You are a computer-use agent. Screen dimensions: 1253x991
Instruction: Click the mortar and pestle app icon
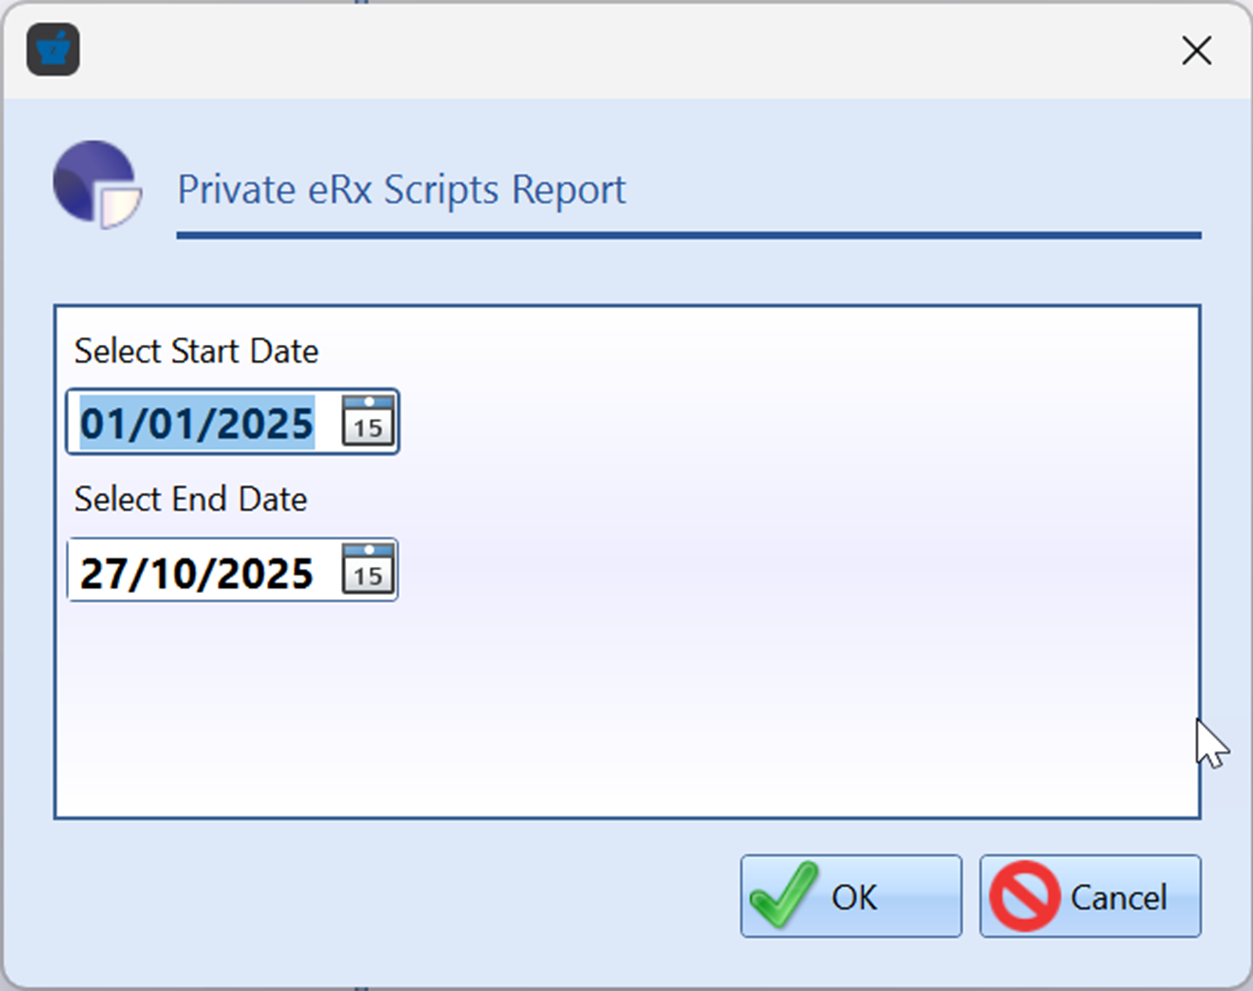(x=53, y=49)
